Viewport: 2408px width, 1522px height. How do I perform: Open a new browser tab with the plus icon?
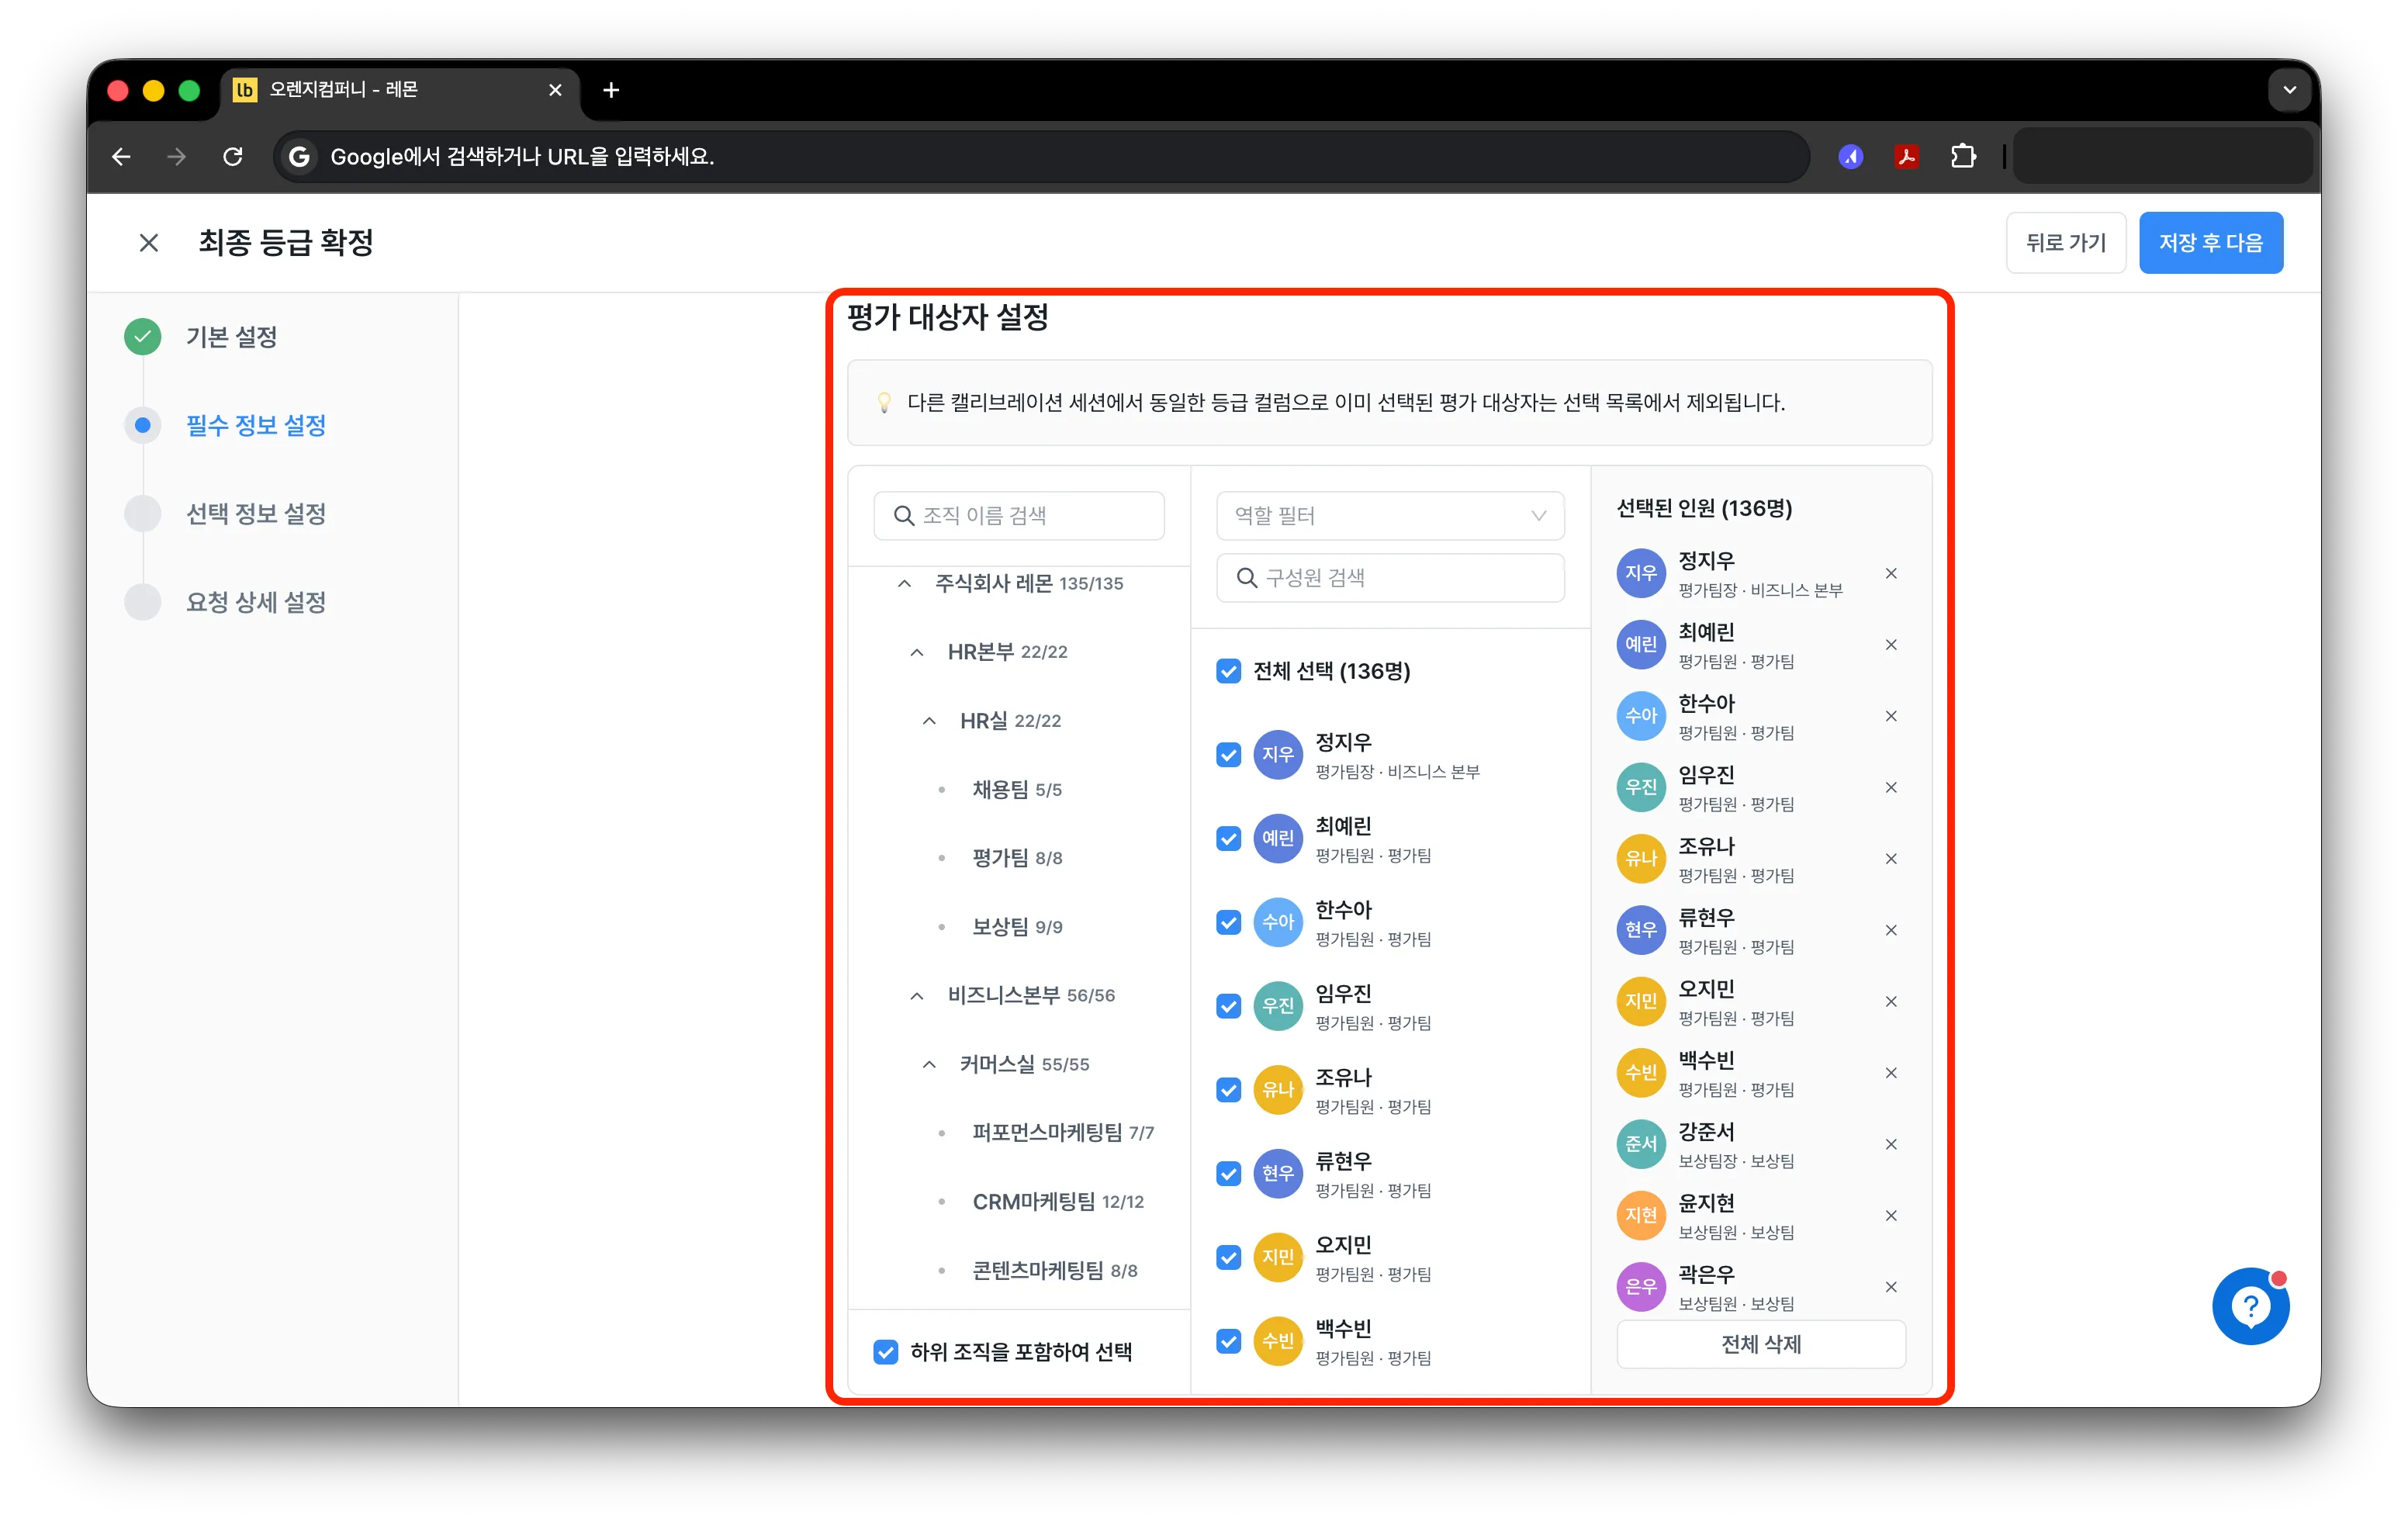pos(611,90)
